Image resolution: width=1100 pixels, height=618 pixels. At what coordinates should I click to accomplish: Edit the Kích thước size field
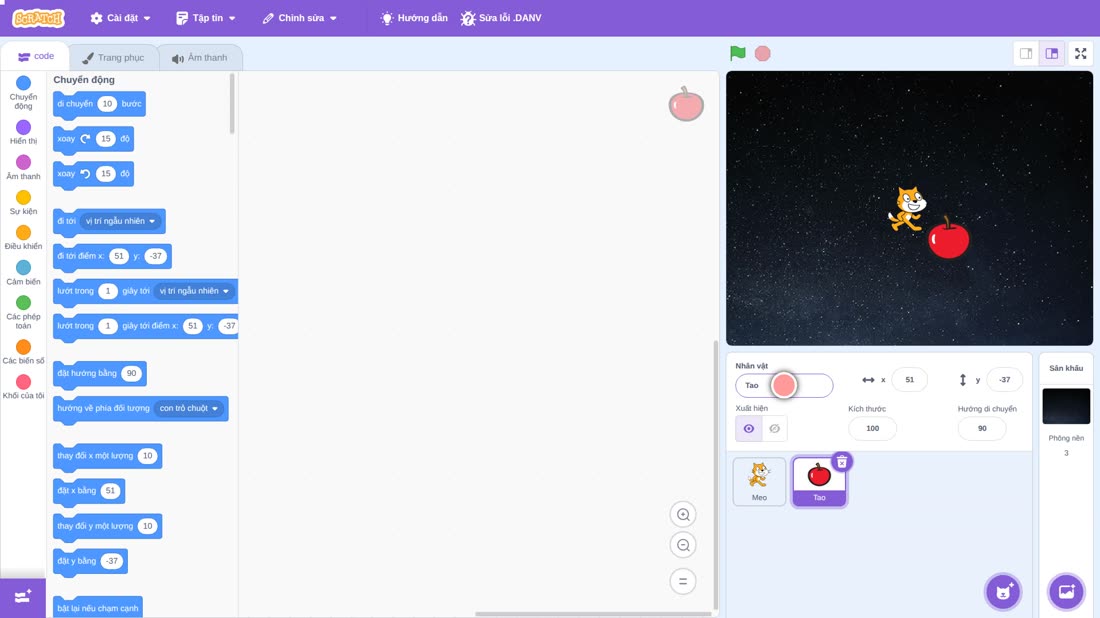point(872,429)
